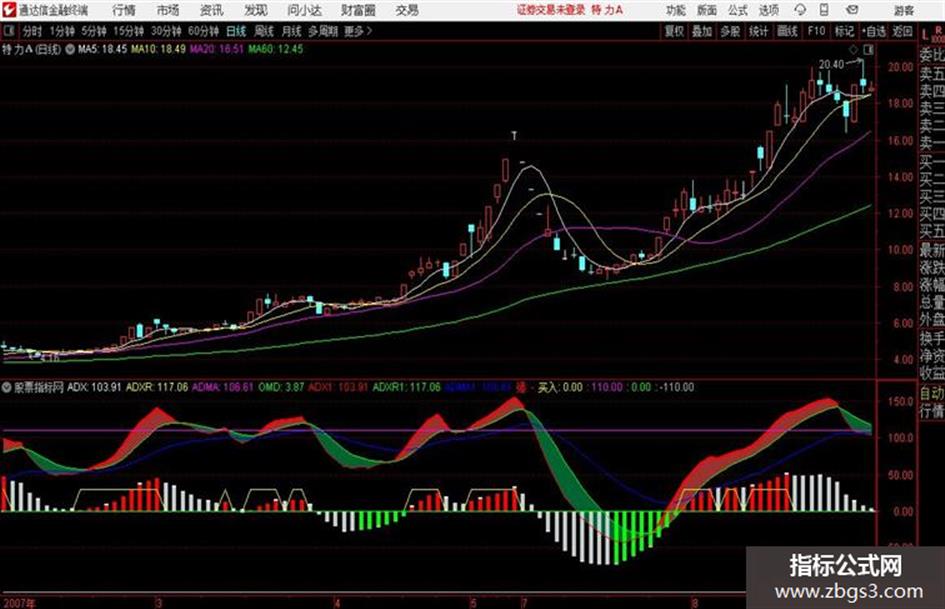Click the ADX: 103.91 indicator value
Image resolution: width=945 pixels, height=609 pixels.
(x=94, y=387)
